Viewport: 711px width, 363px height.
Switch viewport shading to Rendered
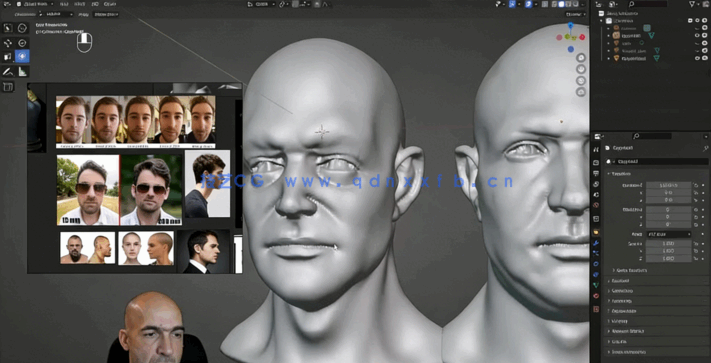pos(575,4)
